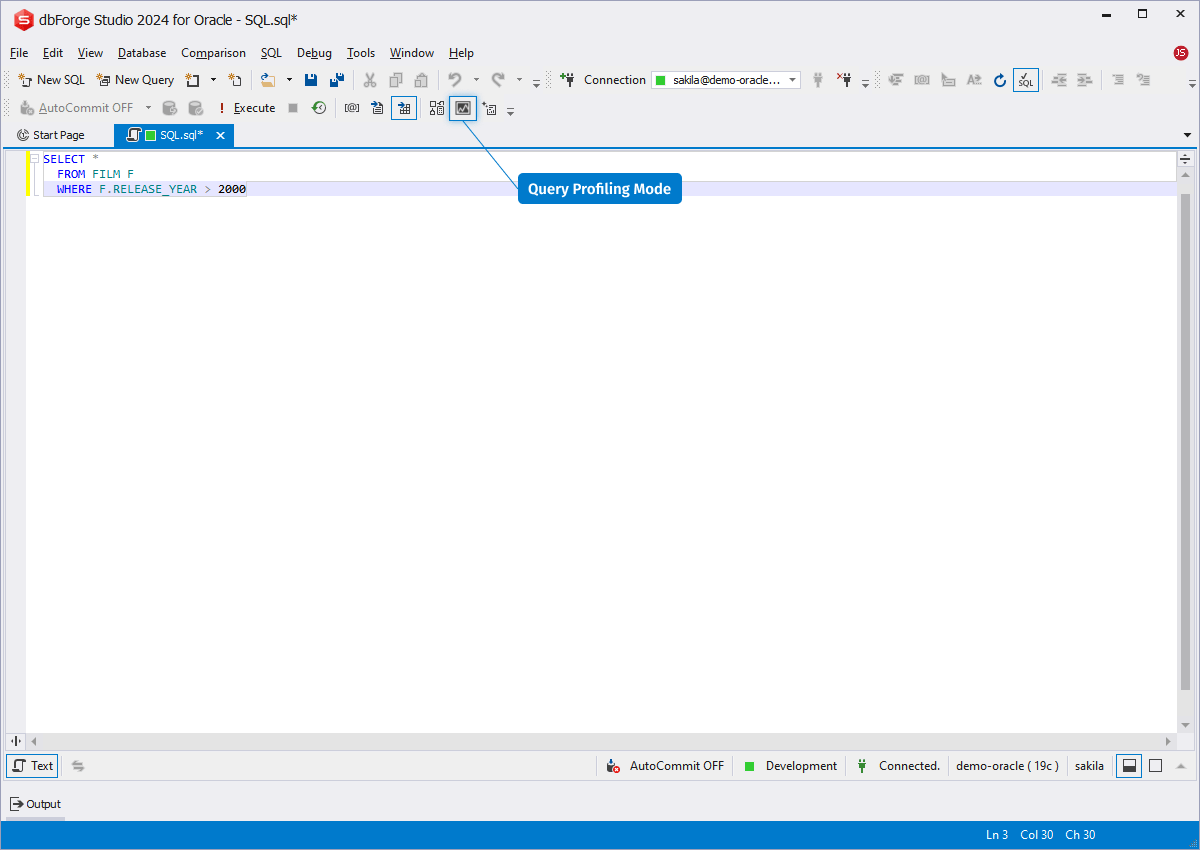Viewport: 1200px width, 850px height.
Task: Click the Paste clipboard icon
Action: (422, 80)
